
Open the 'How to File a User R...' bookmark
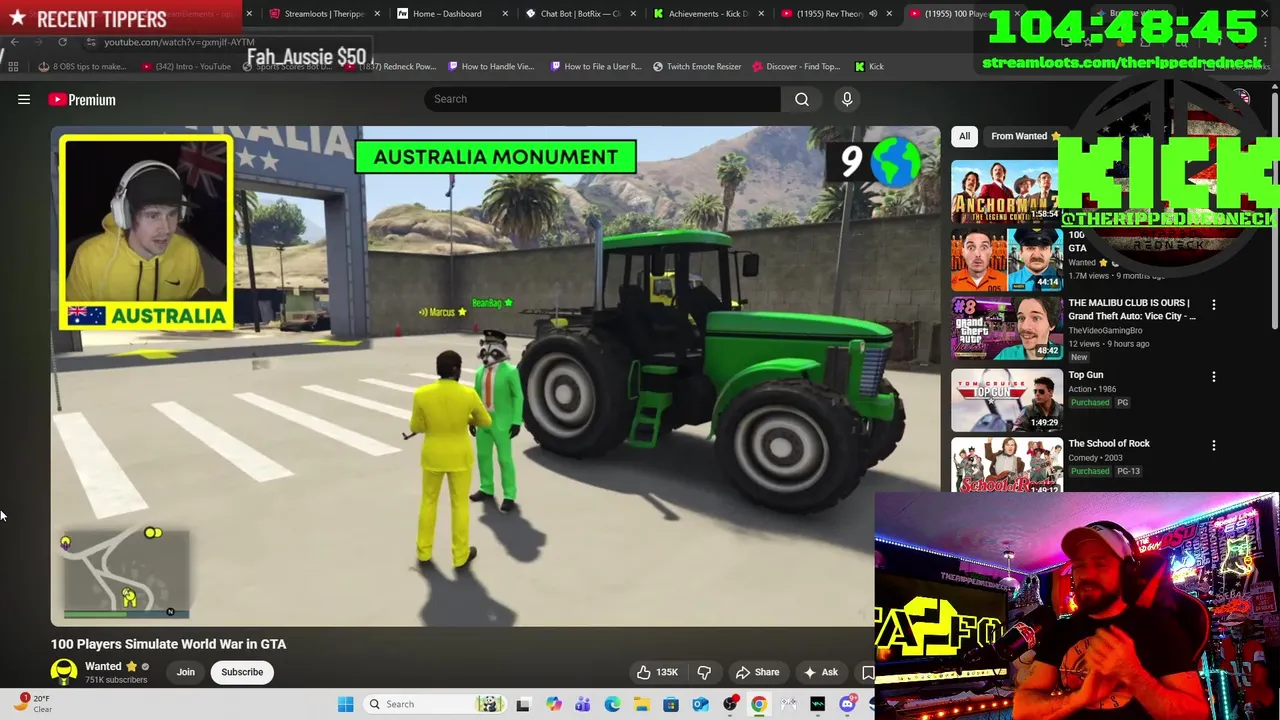tap(595, 66)
